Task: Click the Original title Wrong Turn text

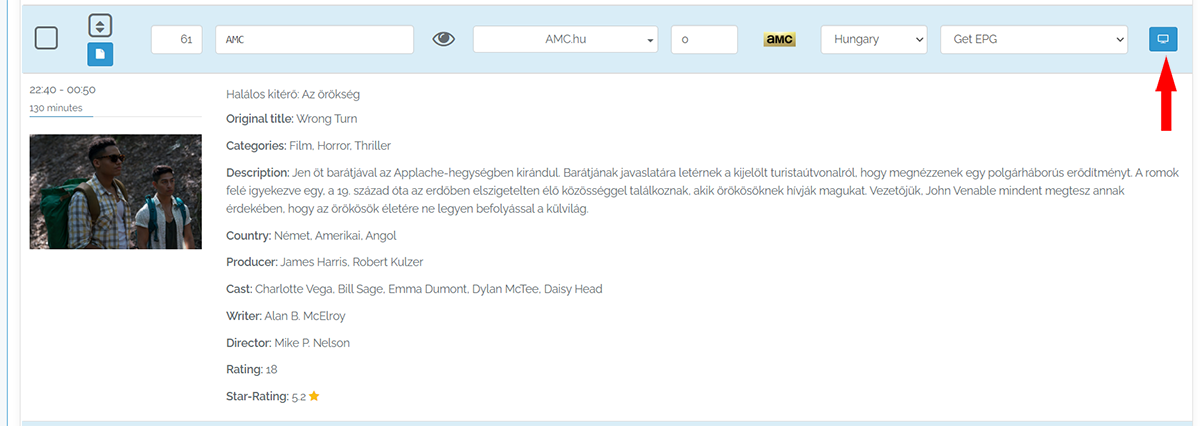Action: click(x=285, y=119)
